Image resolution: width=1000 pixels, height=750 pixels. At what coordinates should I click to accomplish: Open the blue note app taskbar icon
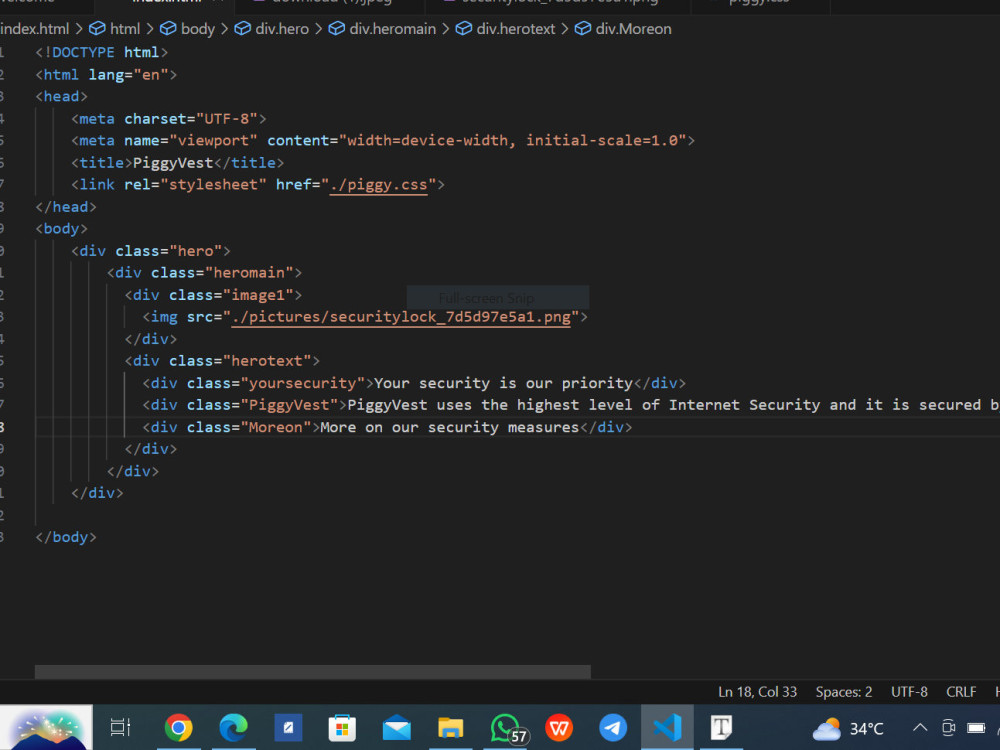[288, 728]
